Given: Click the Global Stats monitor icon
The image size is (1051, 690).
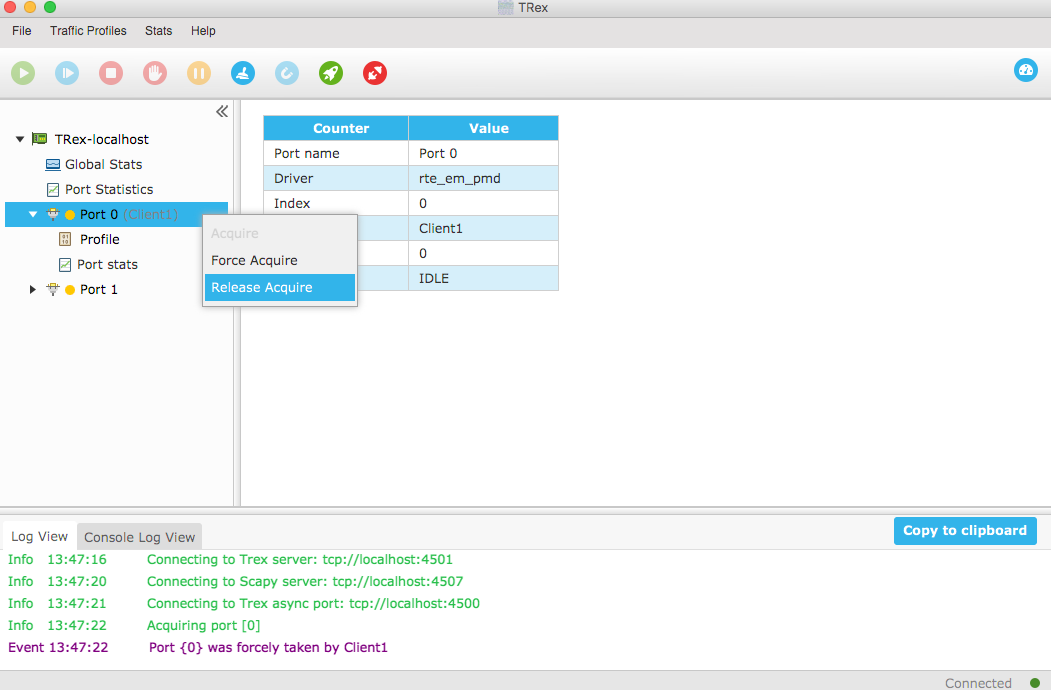Looking at the screenshot, I should click(x=53, y=164).
